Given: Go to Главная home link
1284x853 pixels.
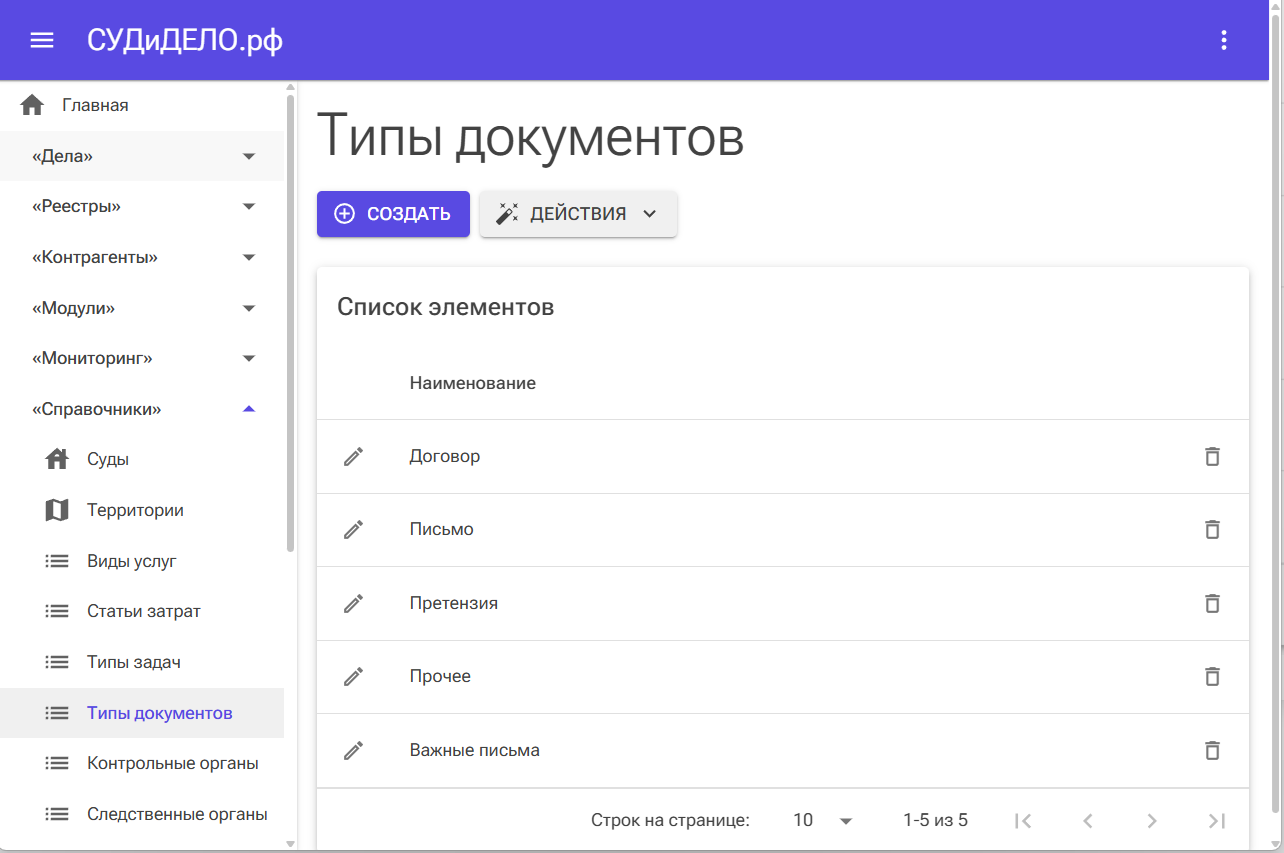Looking at the screenshot, I should (x=94, y=105).
